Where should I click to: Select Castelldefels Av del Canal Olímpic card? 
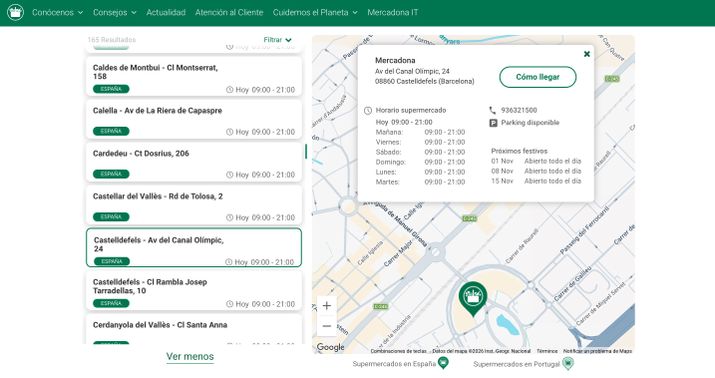(194, 248)
